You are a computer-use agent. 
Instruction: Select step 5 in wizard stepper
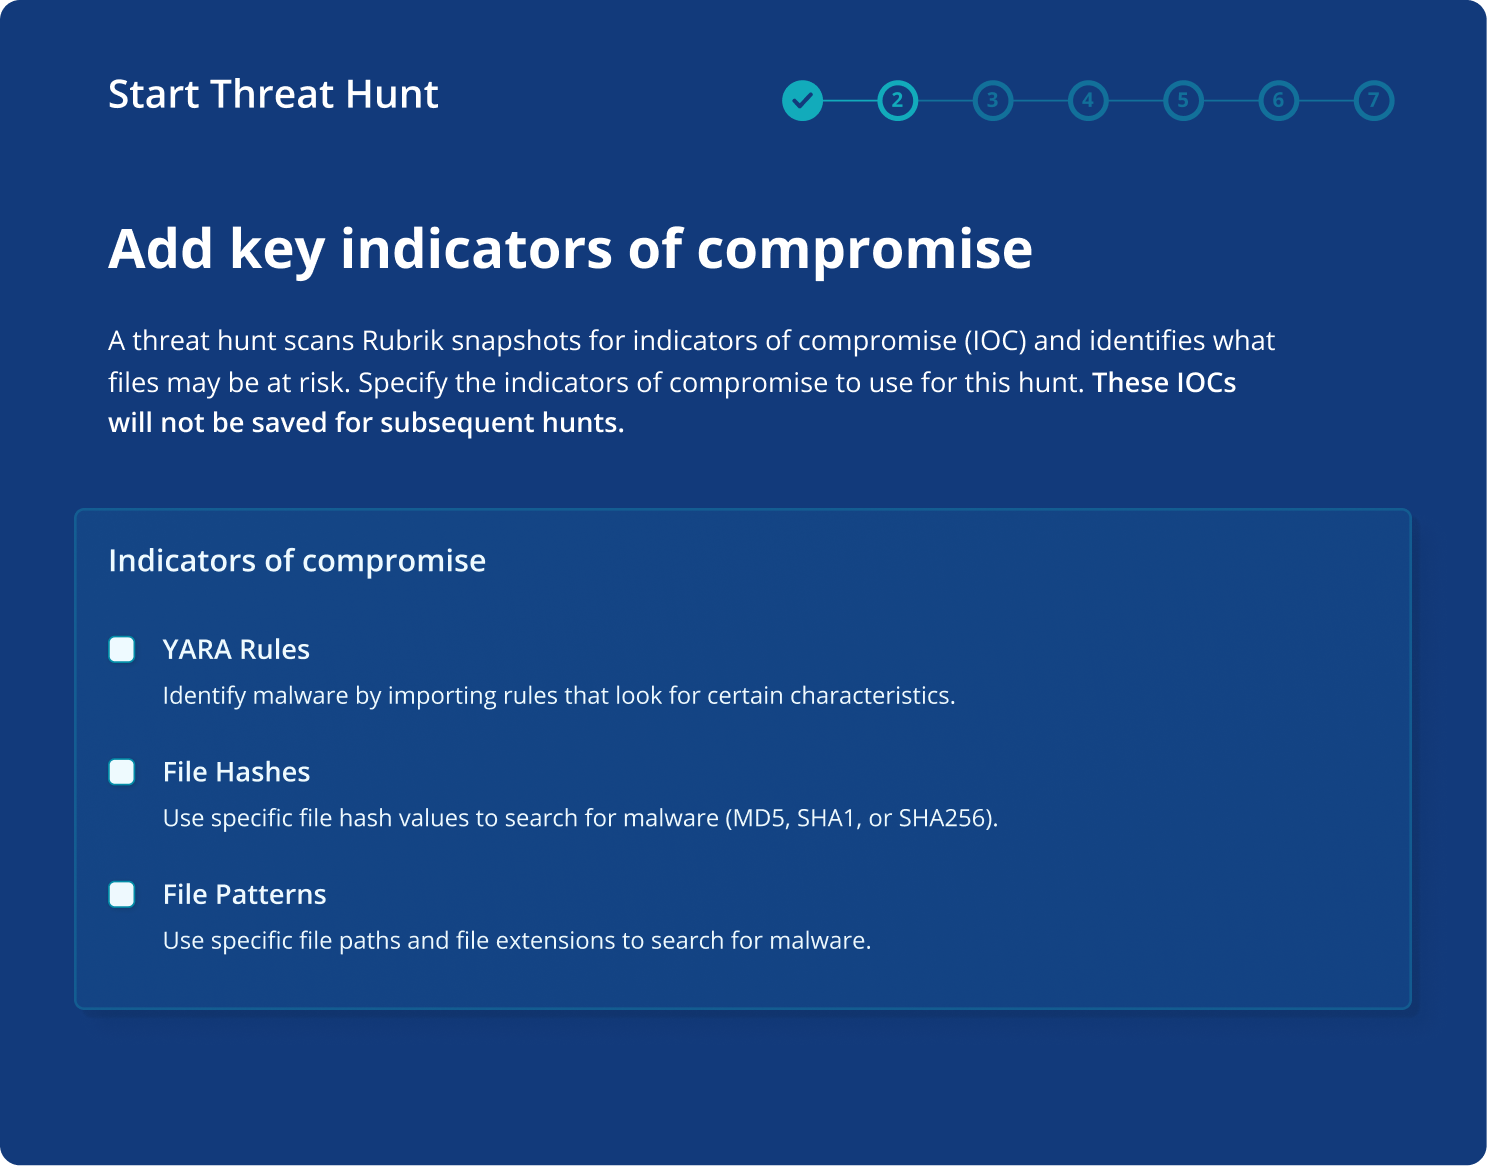pyautogui.click(x=1183, y=100)
